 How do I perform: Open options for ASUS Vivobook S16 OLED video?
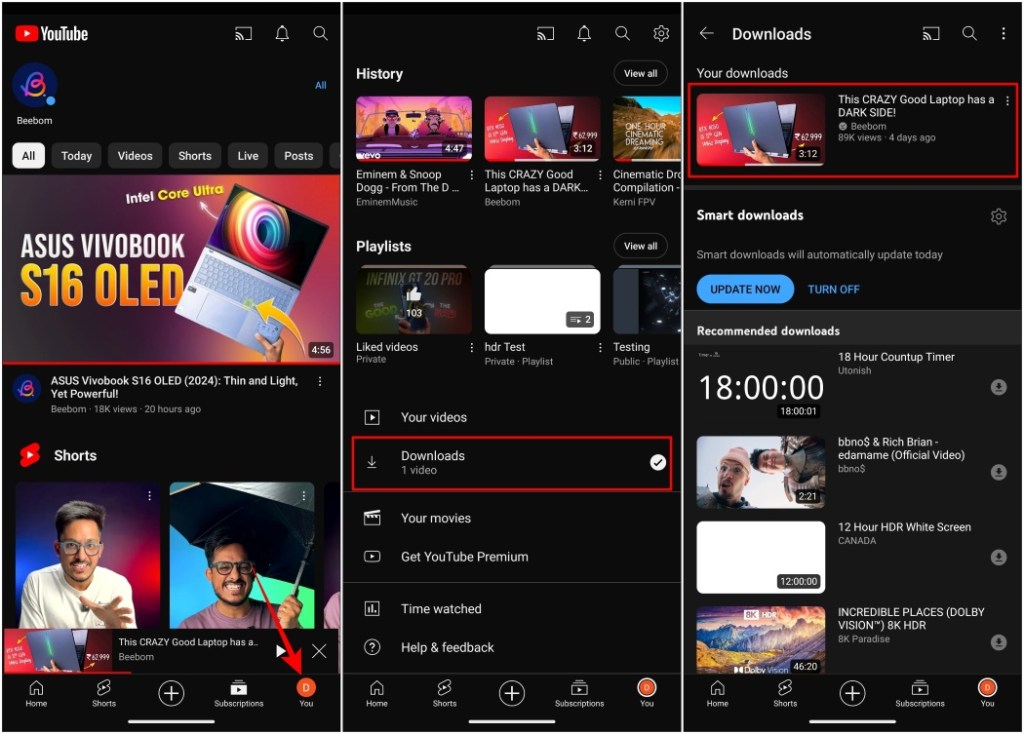click(x=319, y=381)
